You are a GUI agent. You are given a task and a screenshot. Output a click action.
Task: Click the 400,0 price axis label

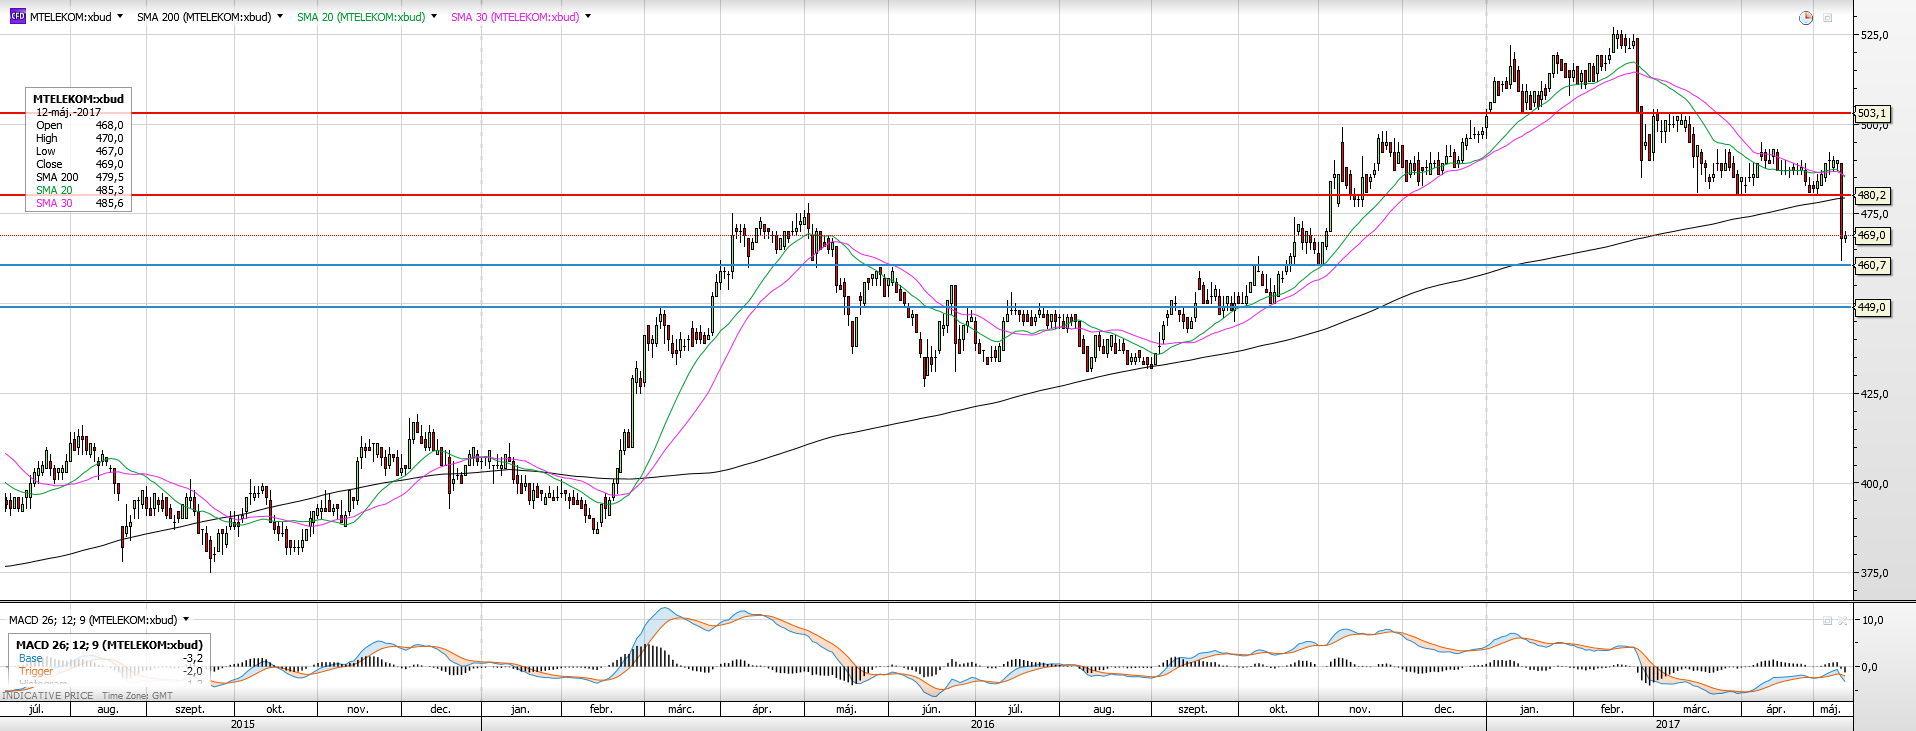click(1874, 484)
